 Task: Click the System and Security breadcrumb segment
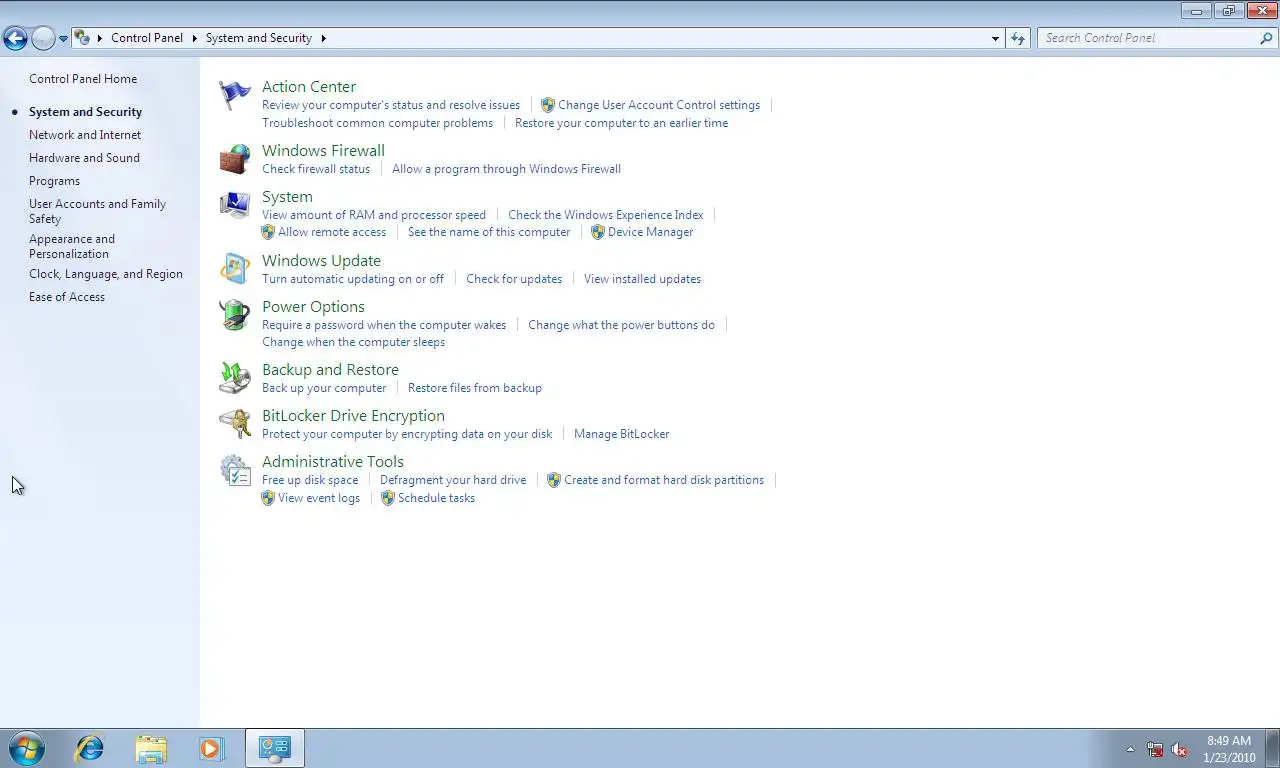pyautogui.click(x=259, y=38)
